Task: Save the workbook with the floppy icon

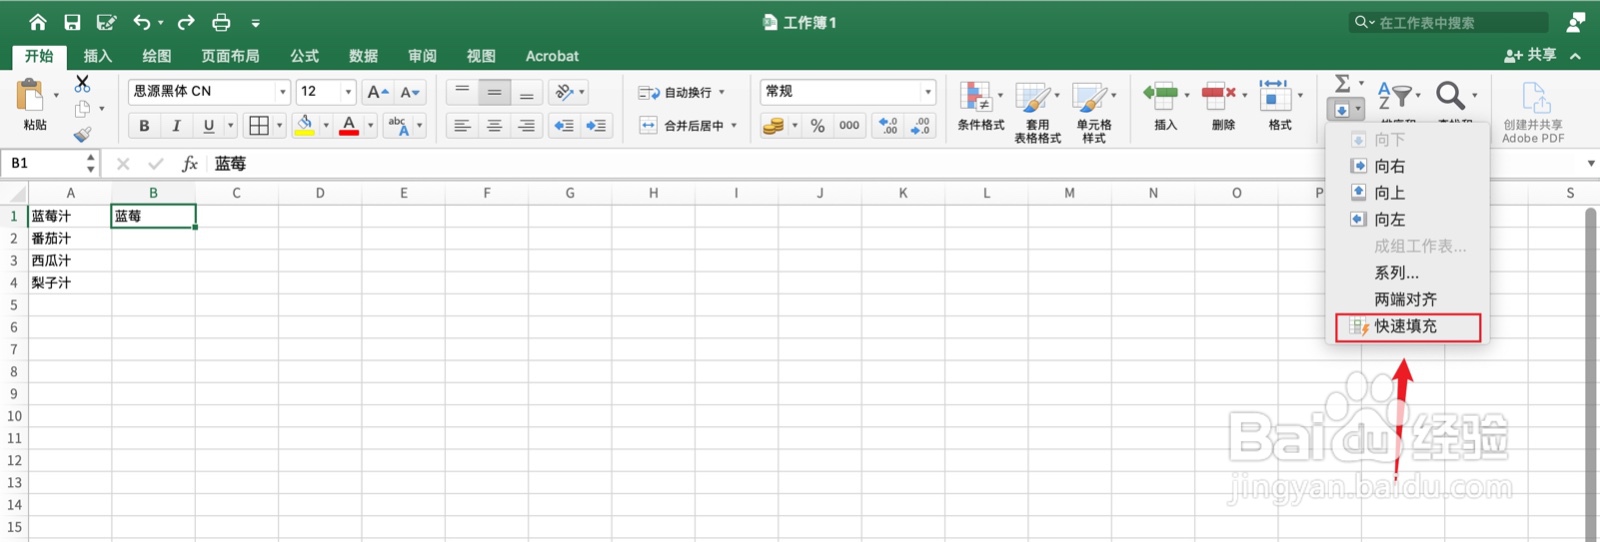Action: pos(72,22)
